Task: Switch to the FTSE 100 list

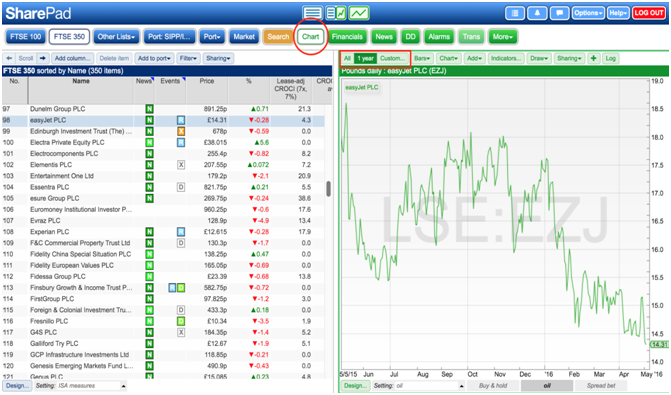Action: [25, 37]
